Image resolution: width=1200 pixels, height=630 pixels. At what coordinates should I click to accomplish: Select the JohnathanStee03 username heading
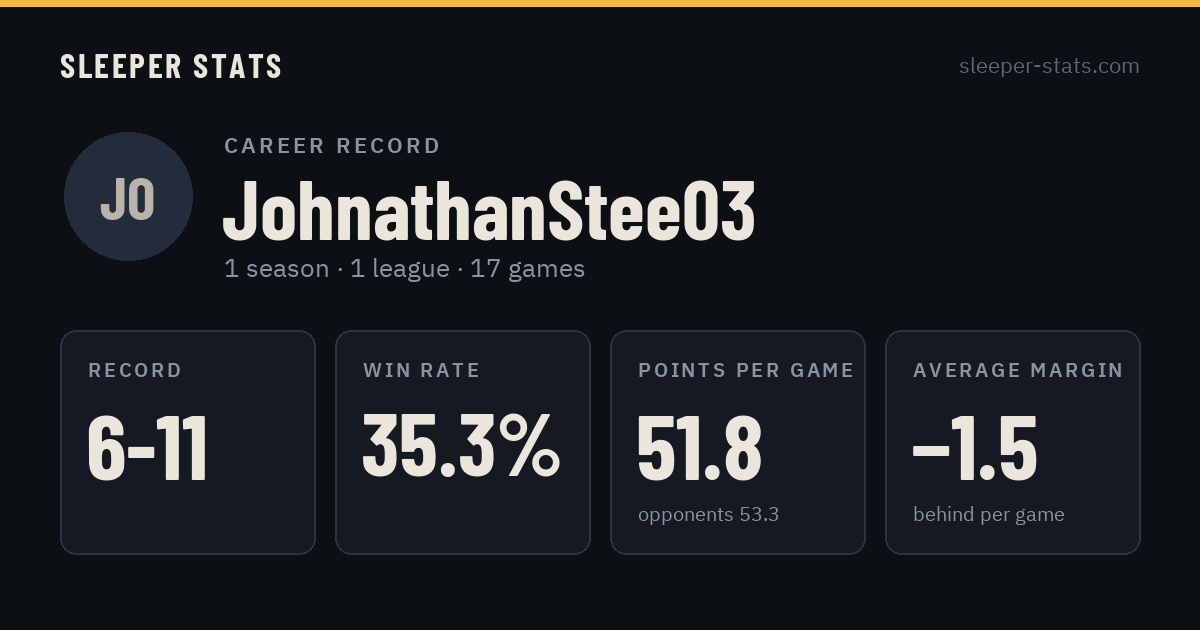point(488,211)
